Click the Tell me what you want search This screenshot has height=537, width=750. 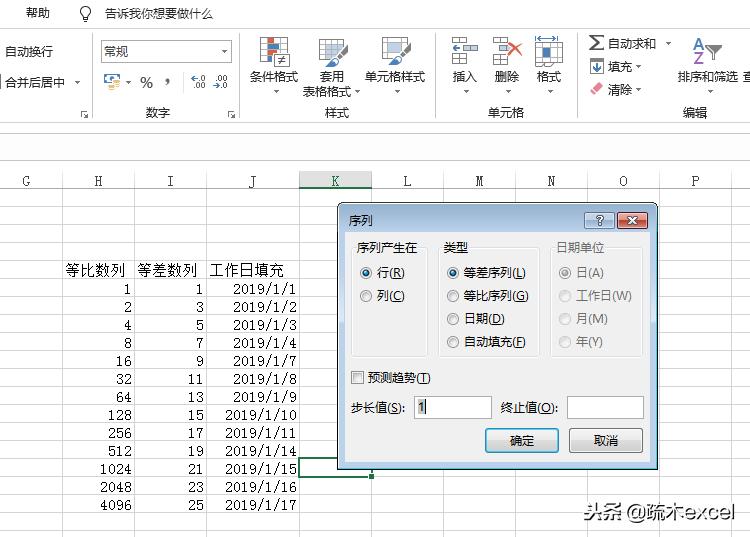(x=159, y=13)
